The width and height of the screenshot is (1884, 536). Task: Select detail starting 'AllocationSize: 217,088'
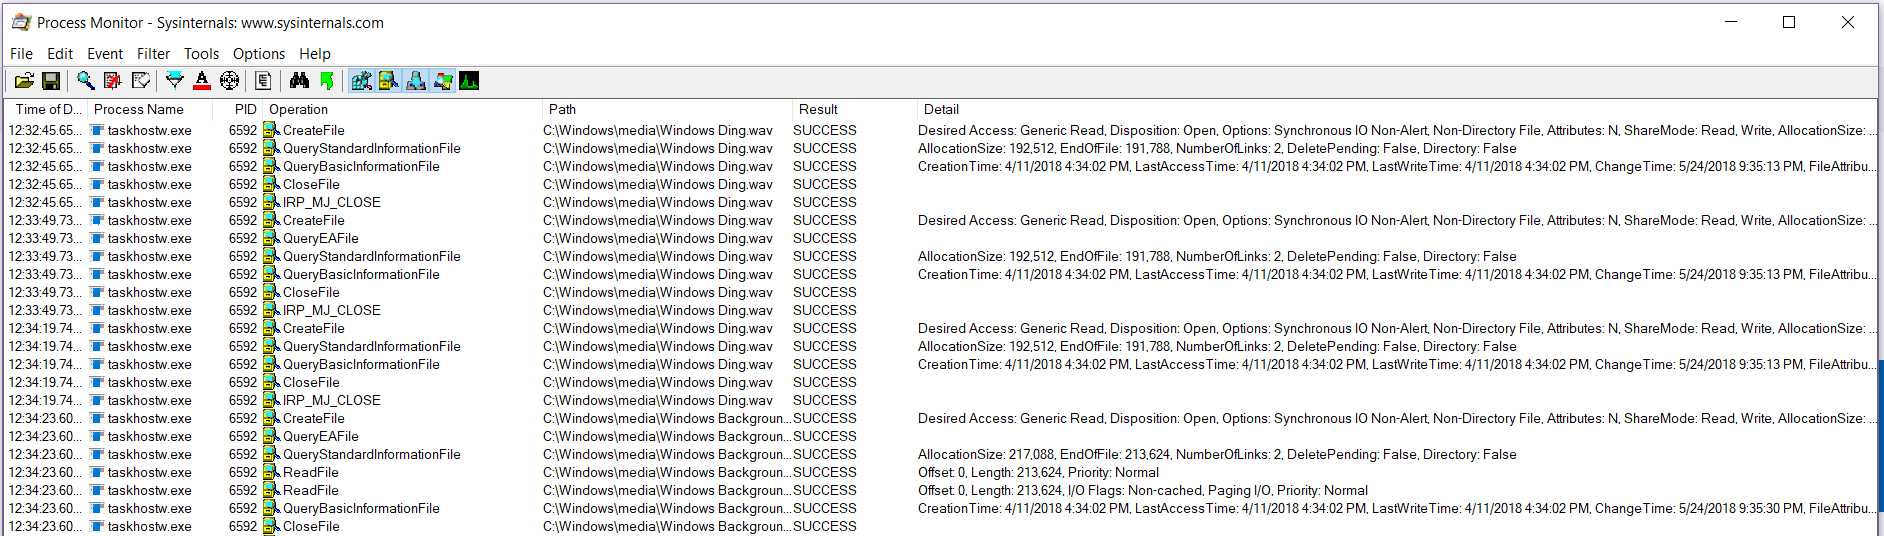pyautogui.click(x=1217, y=454)
